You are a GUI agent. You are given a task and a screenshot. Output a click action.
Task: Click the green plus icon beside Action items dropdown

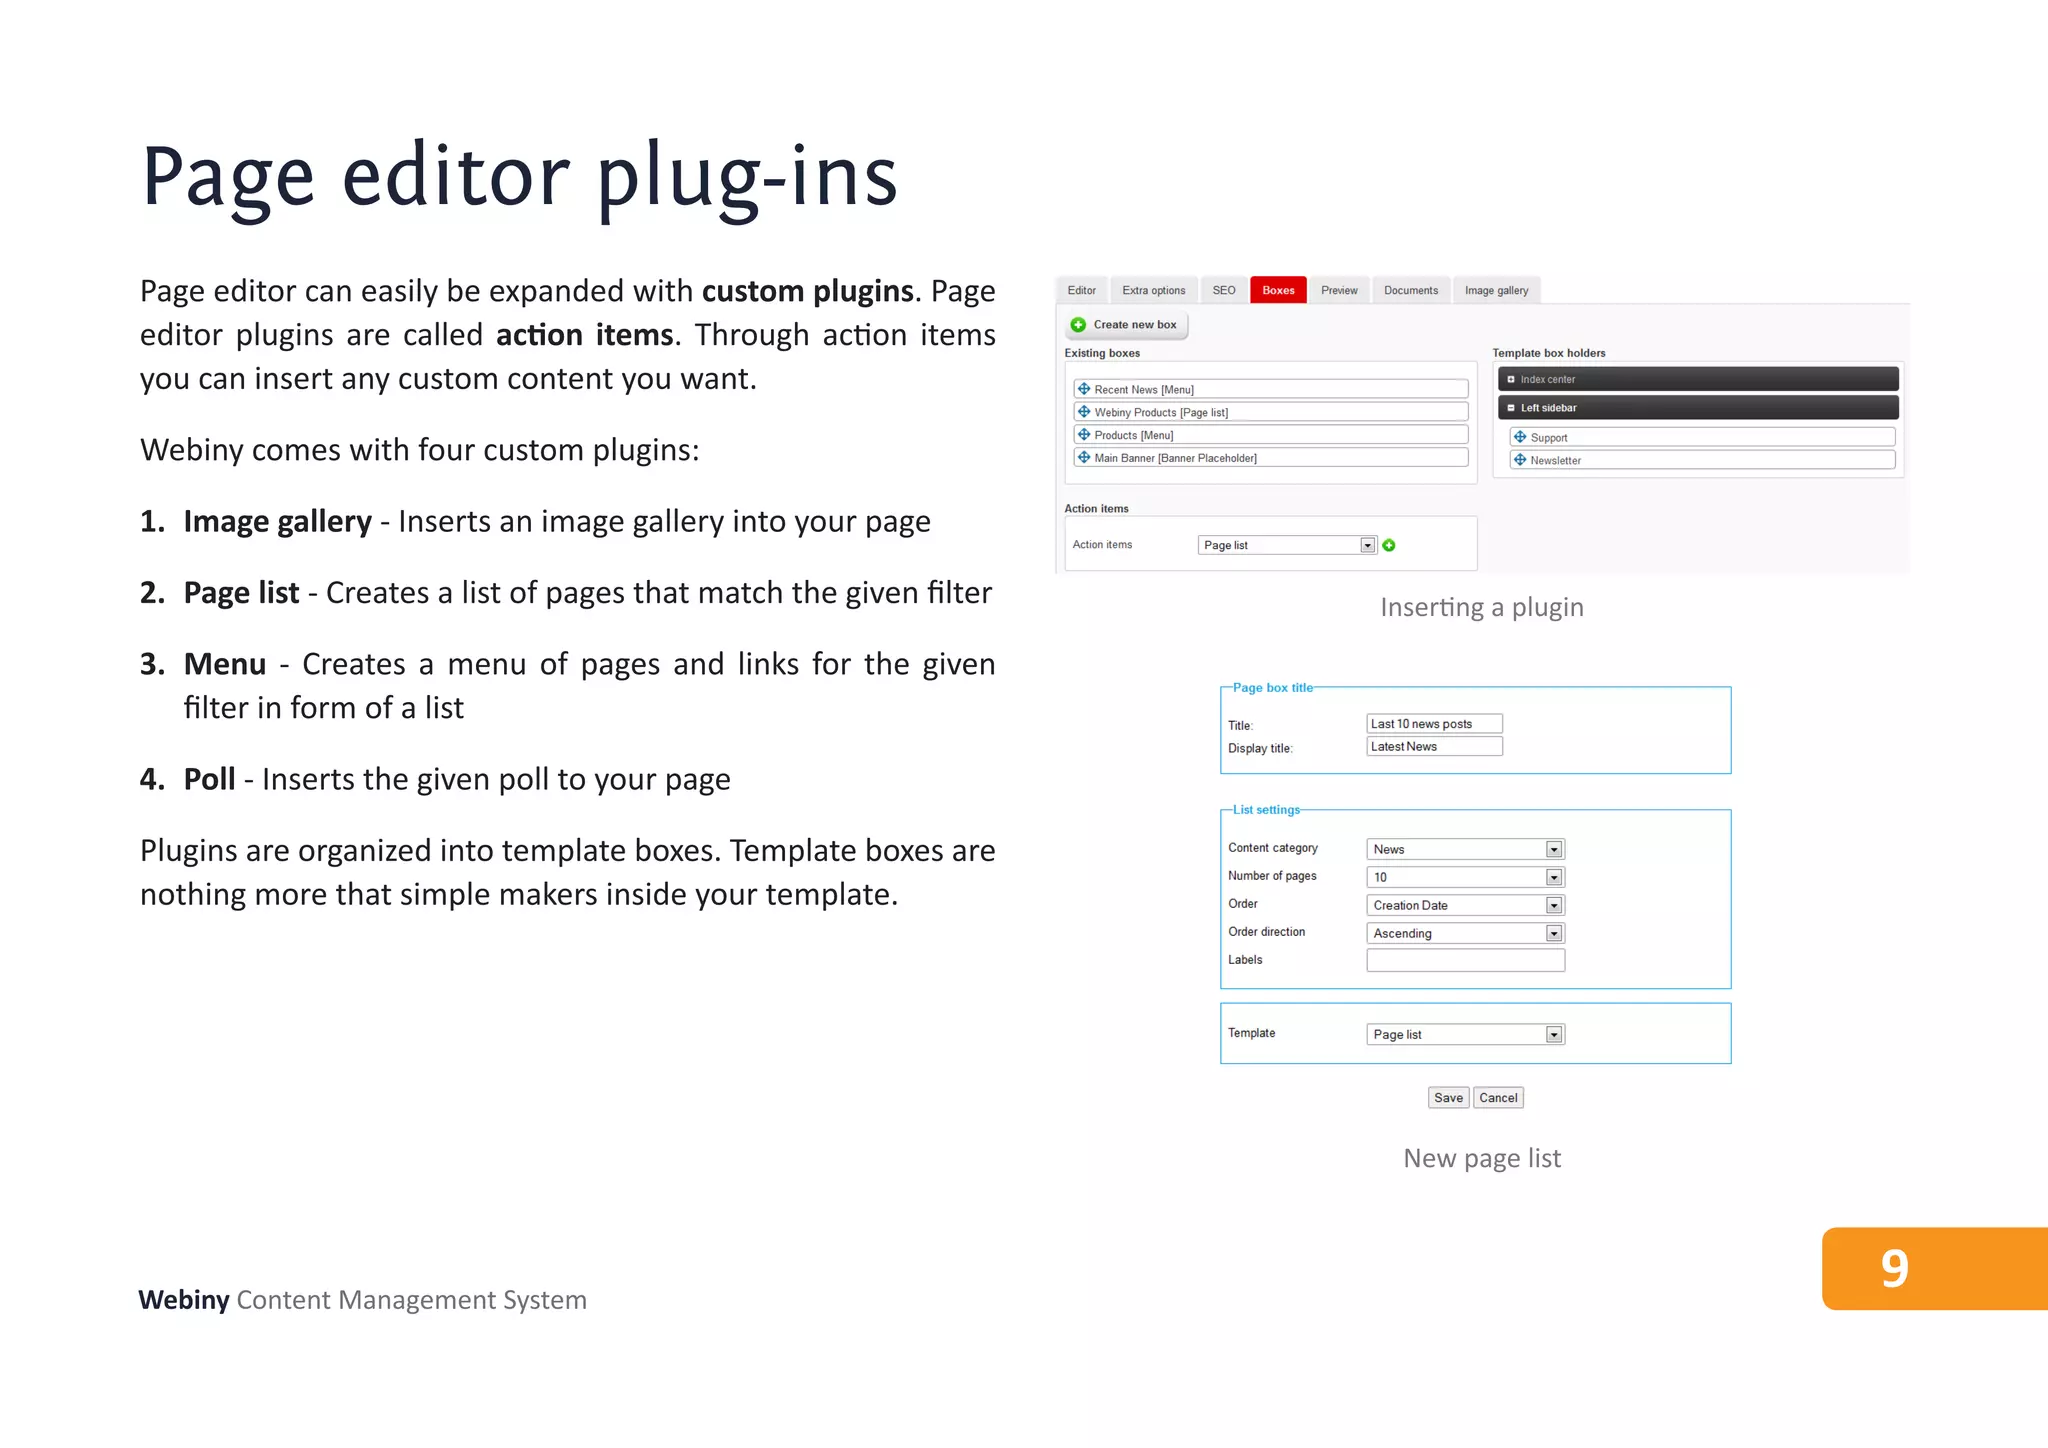point(1389,545)
